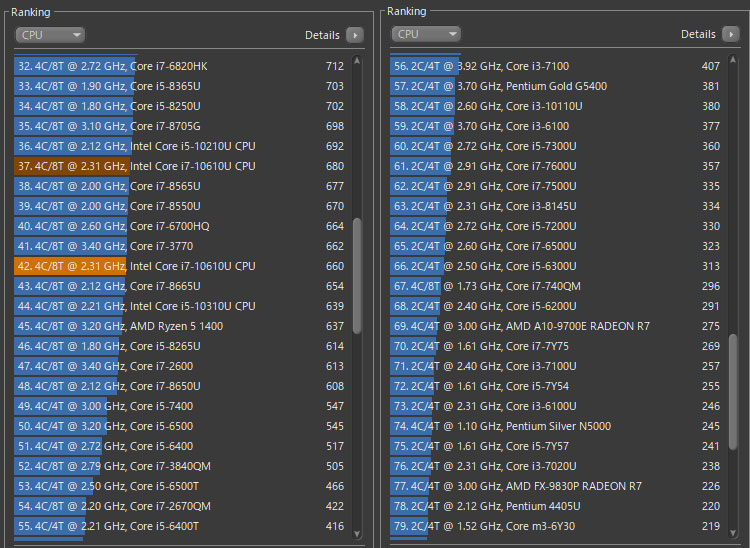Click the scroll up arrow in the right ranking list
750x548 pixels.
coord(733,60)
